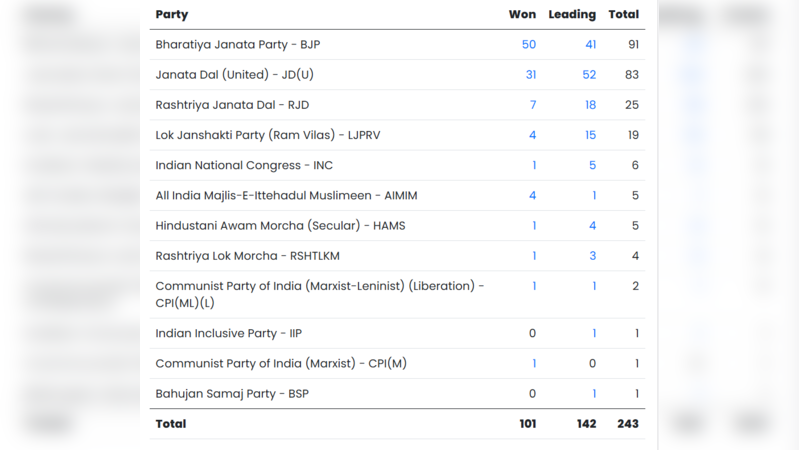The image size is (799, 450).
Task: Open CPI(M)'s won seat link
Action: click(534, 363)
